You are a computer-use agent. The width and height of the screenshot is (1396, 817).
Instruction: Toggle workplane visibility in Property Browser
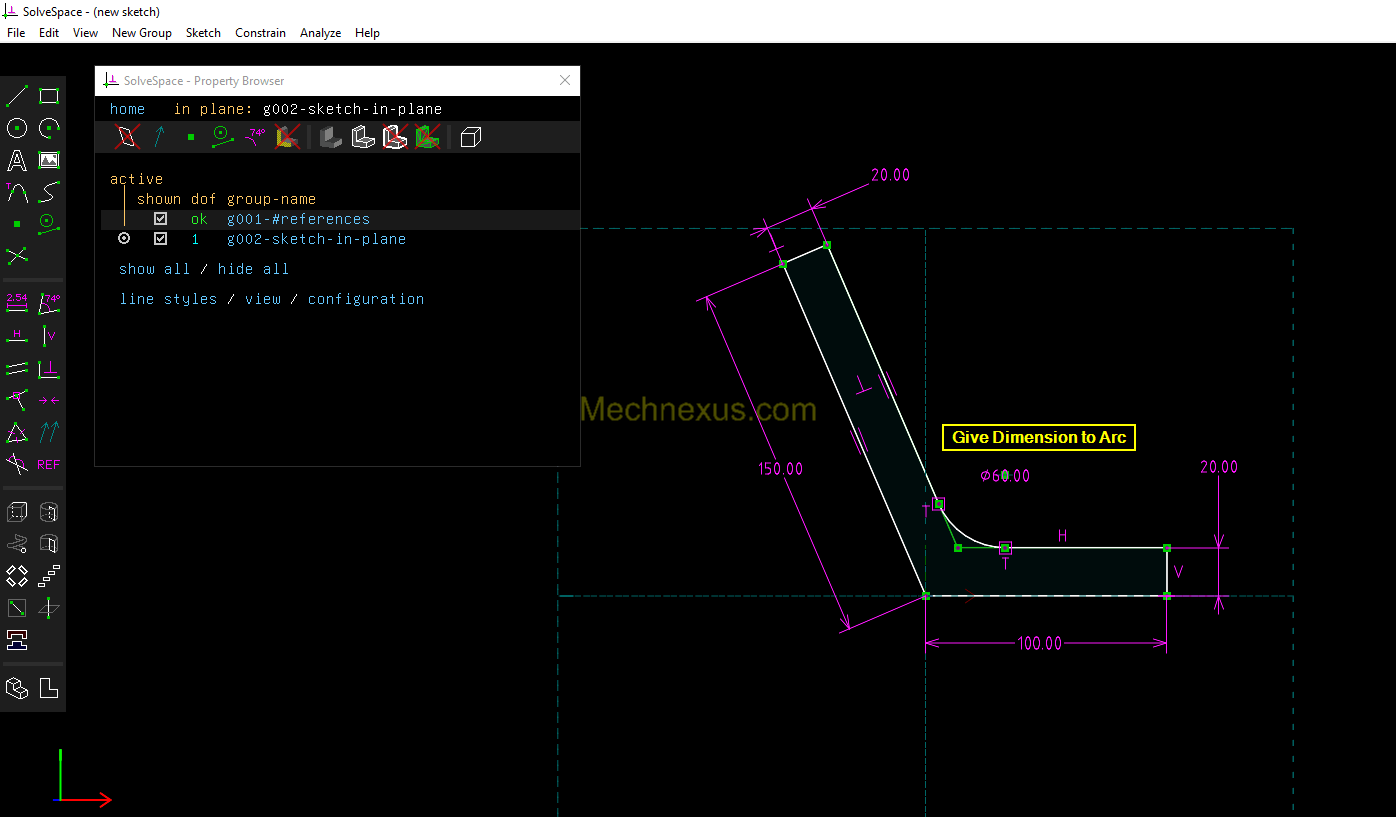tap(127, 137)
